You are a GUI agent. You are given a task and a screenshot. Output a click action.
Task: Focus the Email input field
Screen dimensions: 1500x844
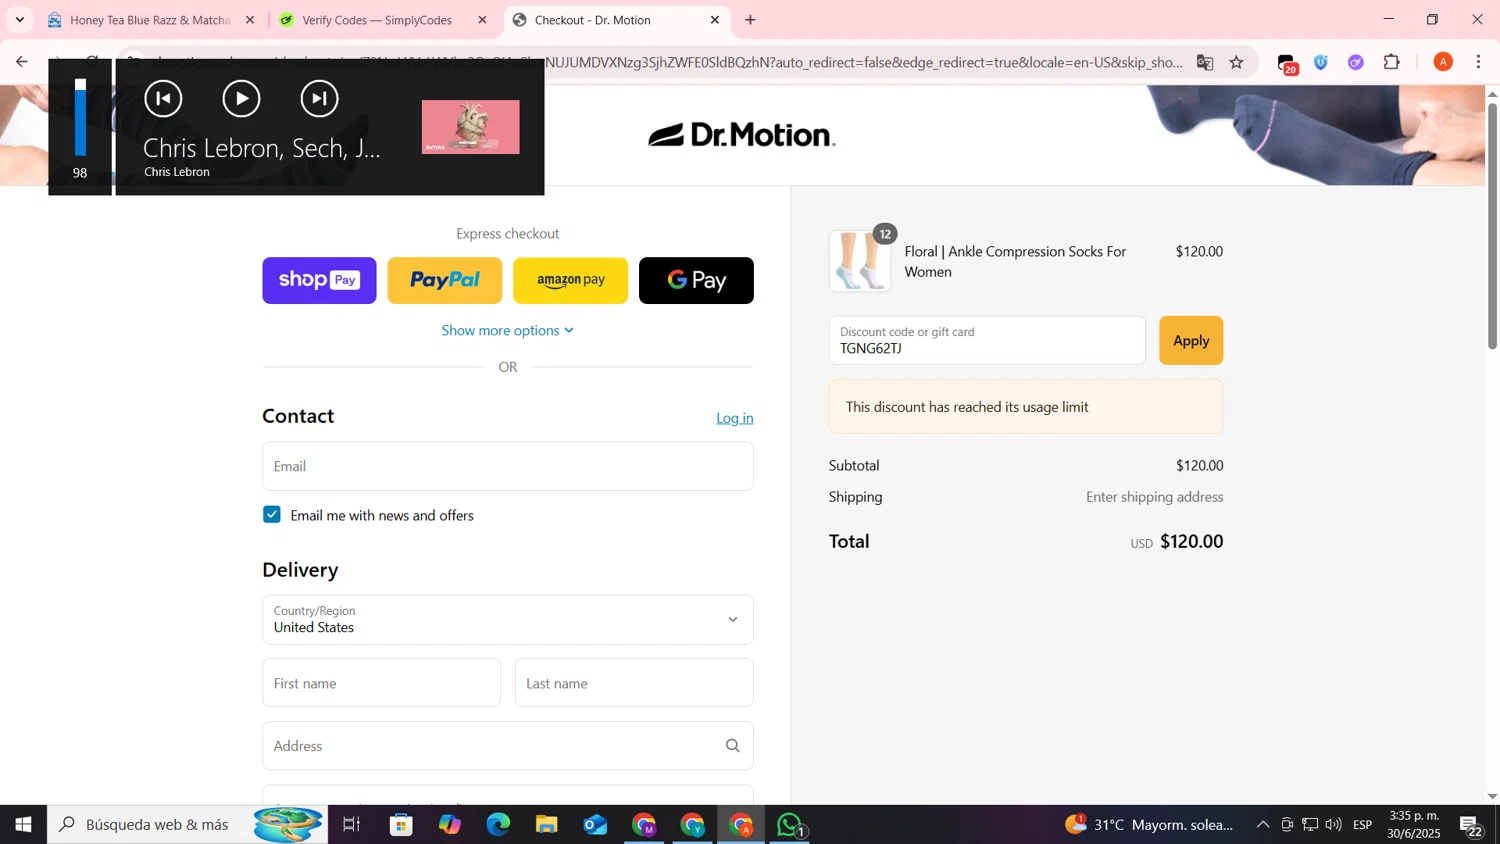pos(508,466)
